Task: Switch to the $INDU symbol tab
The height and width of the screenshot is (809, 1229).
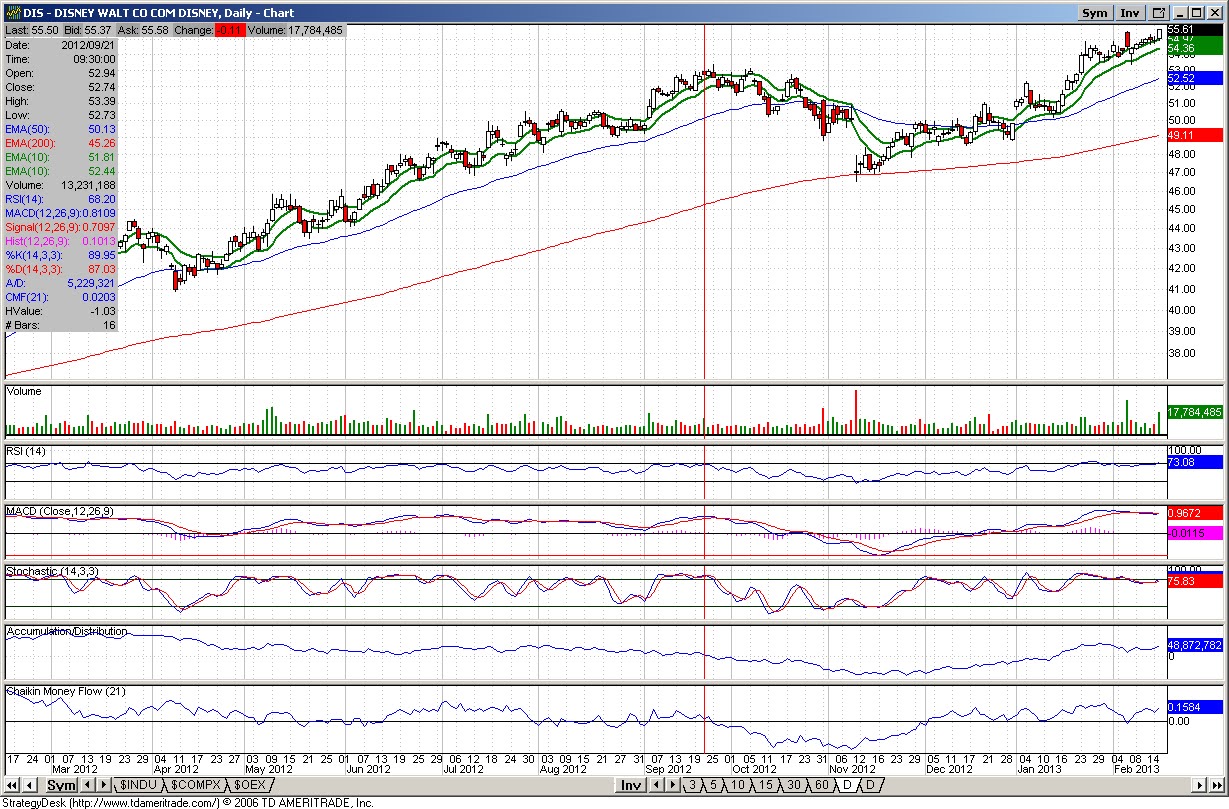Action: (138, 785)
